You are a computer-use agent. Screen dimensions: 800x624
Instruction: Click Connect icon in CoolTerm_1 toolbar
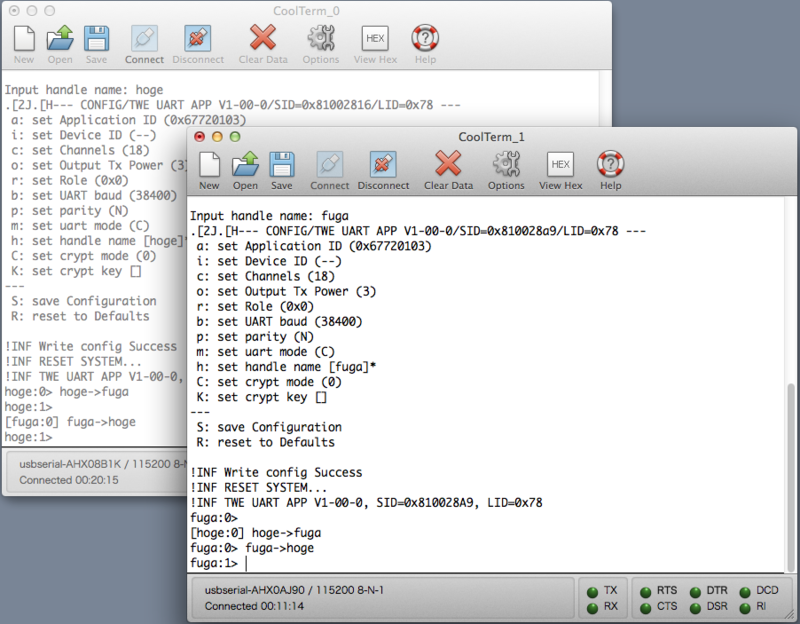pos(330,164)
